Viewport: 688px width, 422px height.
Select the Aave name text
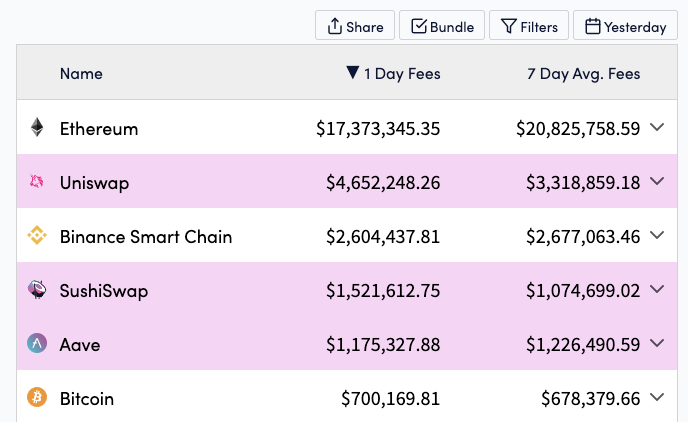(80, 344)
